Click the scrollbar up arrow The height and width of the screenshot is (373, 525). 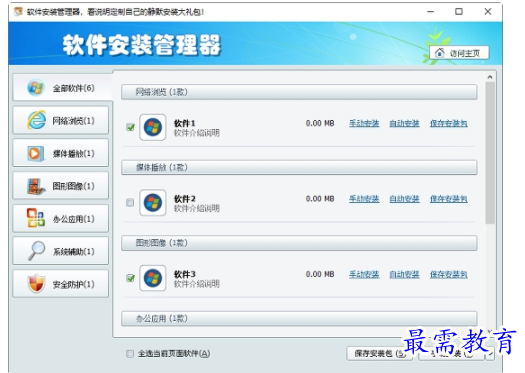tap(490, 77)
